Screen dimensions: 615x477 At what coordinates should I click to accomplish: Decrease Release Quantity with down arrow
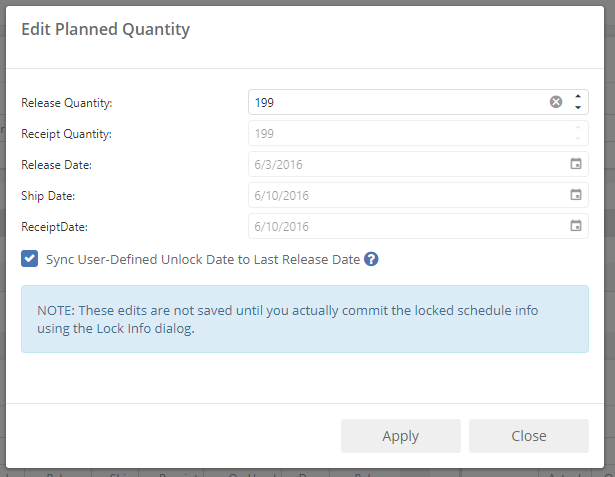(578, 107)
